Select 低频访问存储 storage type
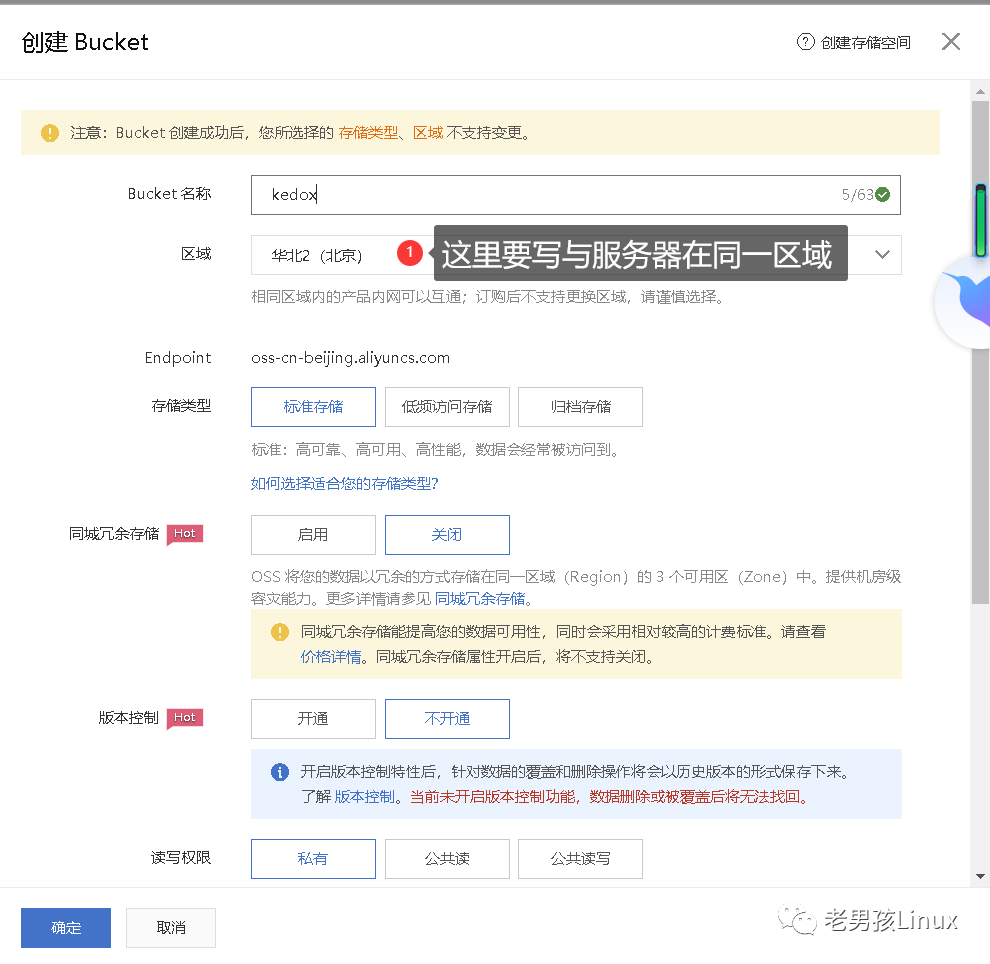The height and width of the screenshot is (964, 990). pos(447,407)
